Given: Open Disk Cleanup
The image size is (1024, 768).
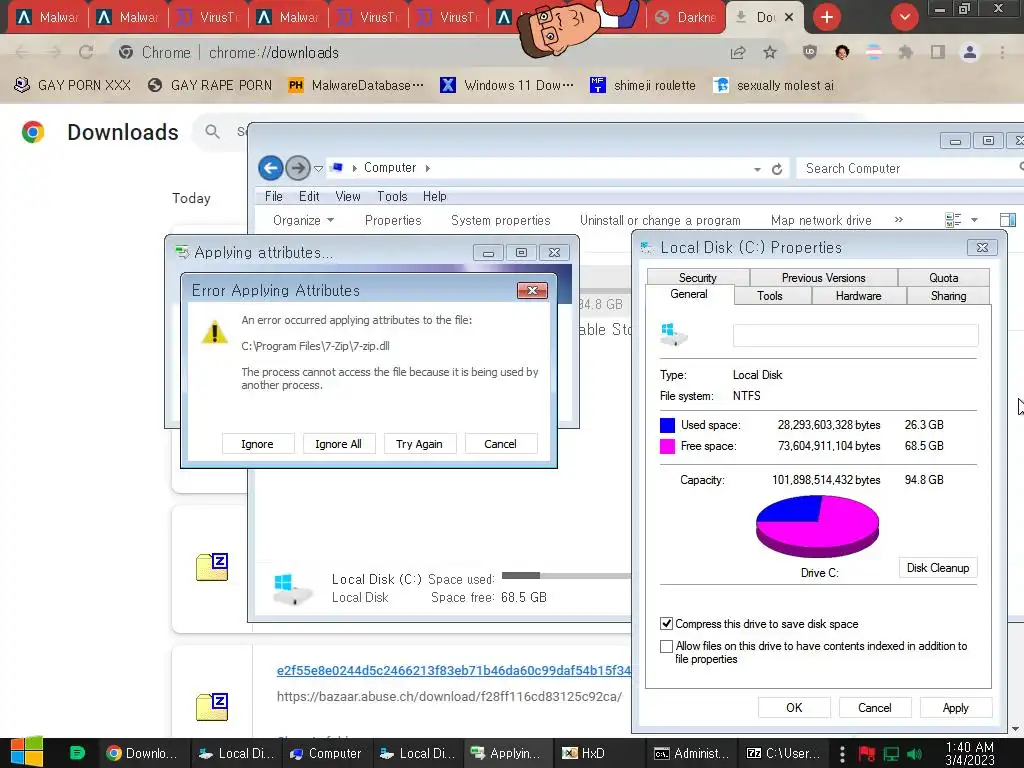Looking at the screenshot, I should point(938,568).
